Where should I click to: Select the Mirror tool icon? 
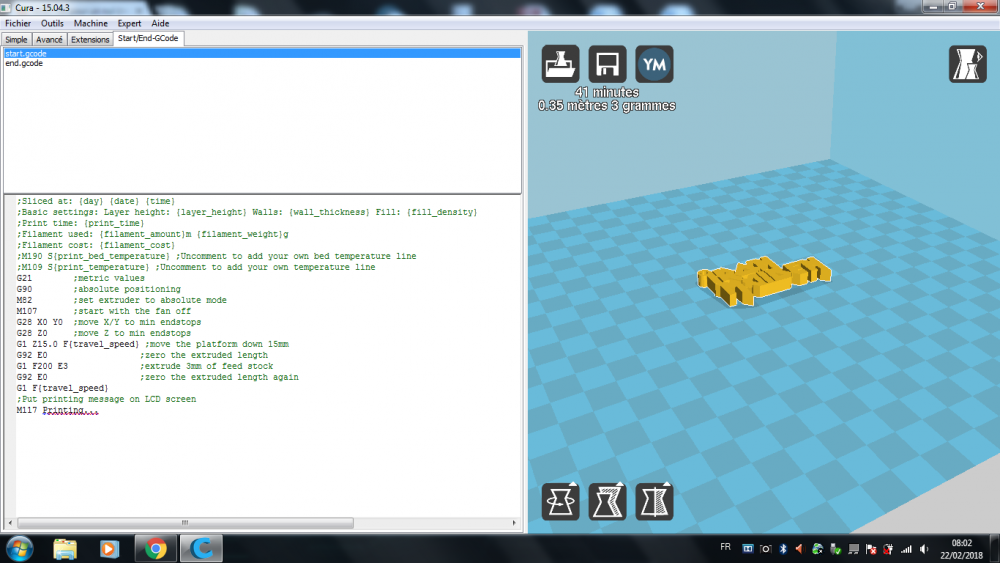point(654,501)
